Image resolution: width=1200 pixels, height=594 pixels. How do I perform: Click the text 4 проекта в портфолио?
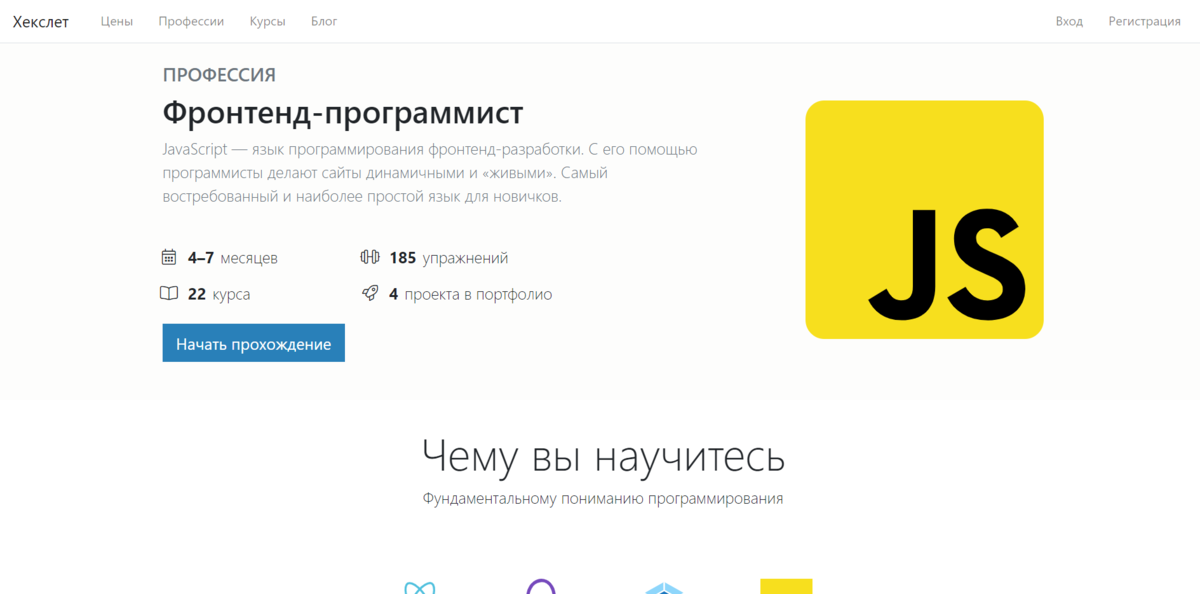[470, 295]
